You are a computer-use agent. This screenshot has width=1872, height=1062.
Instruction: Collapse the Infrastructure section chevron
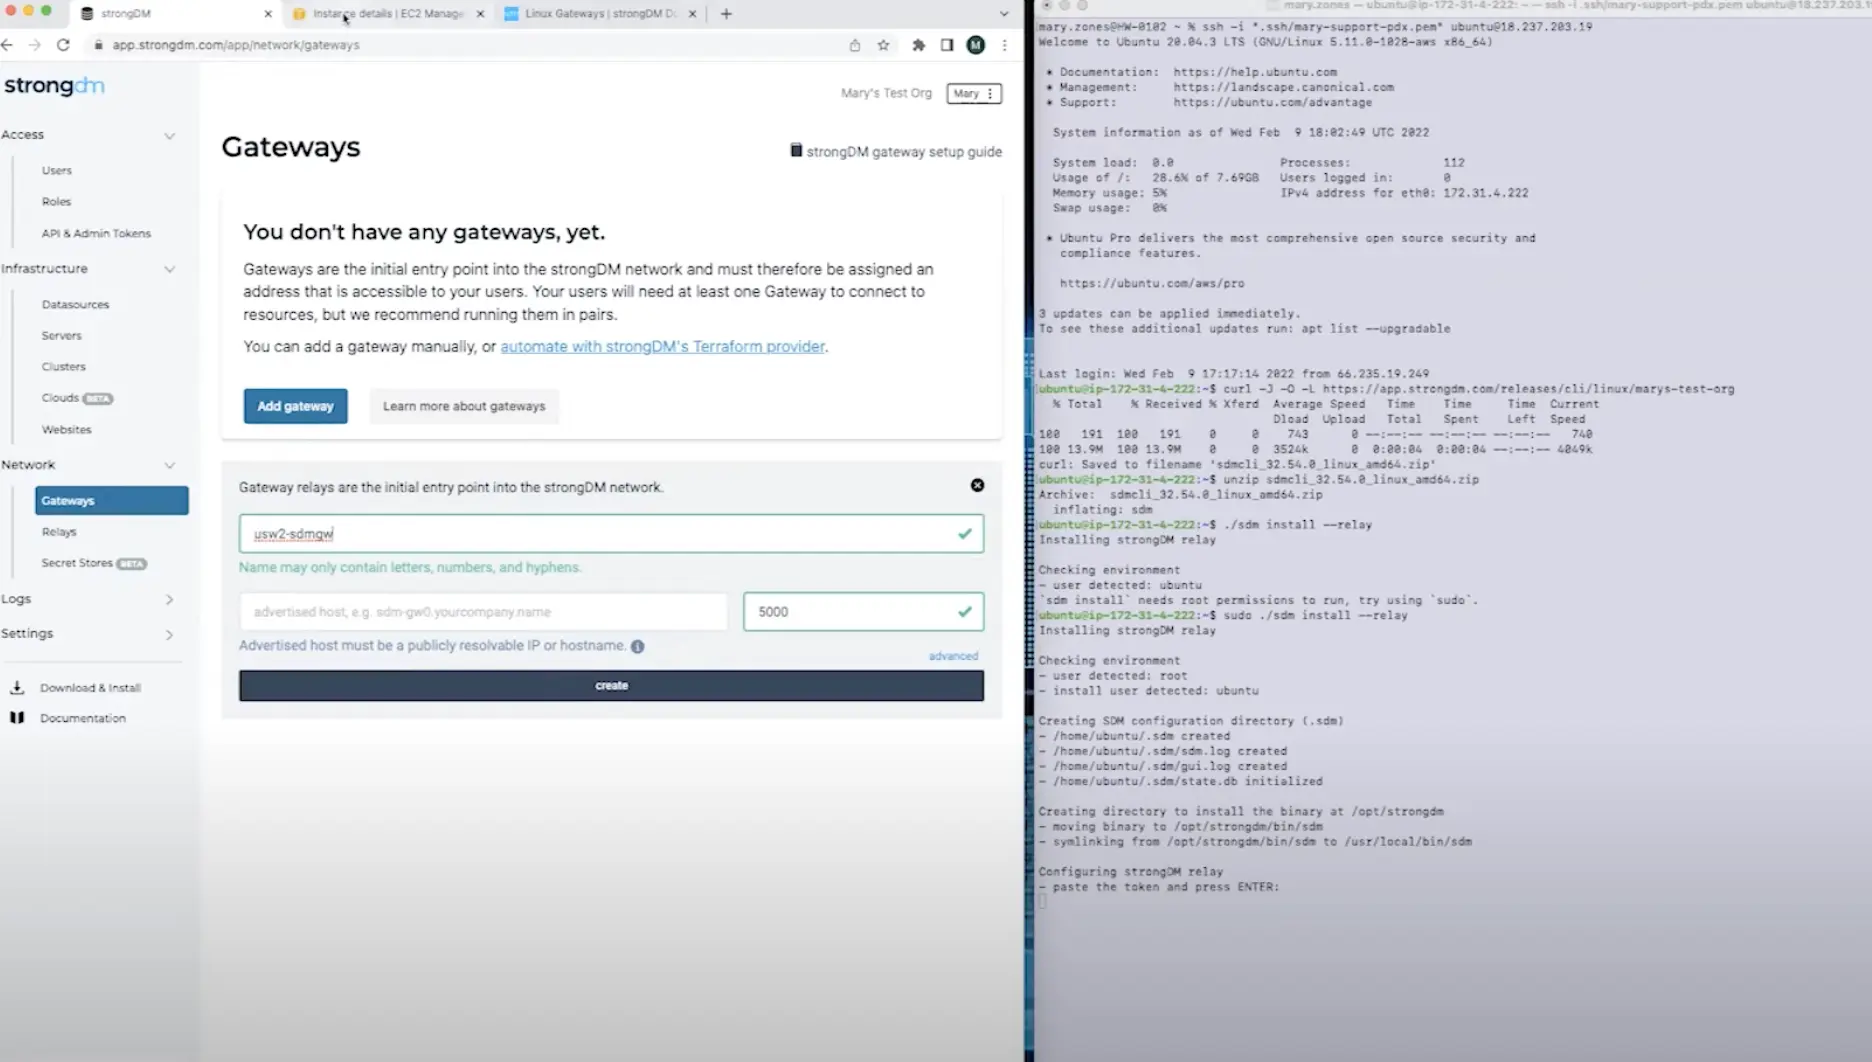click(169, 269)
